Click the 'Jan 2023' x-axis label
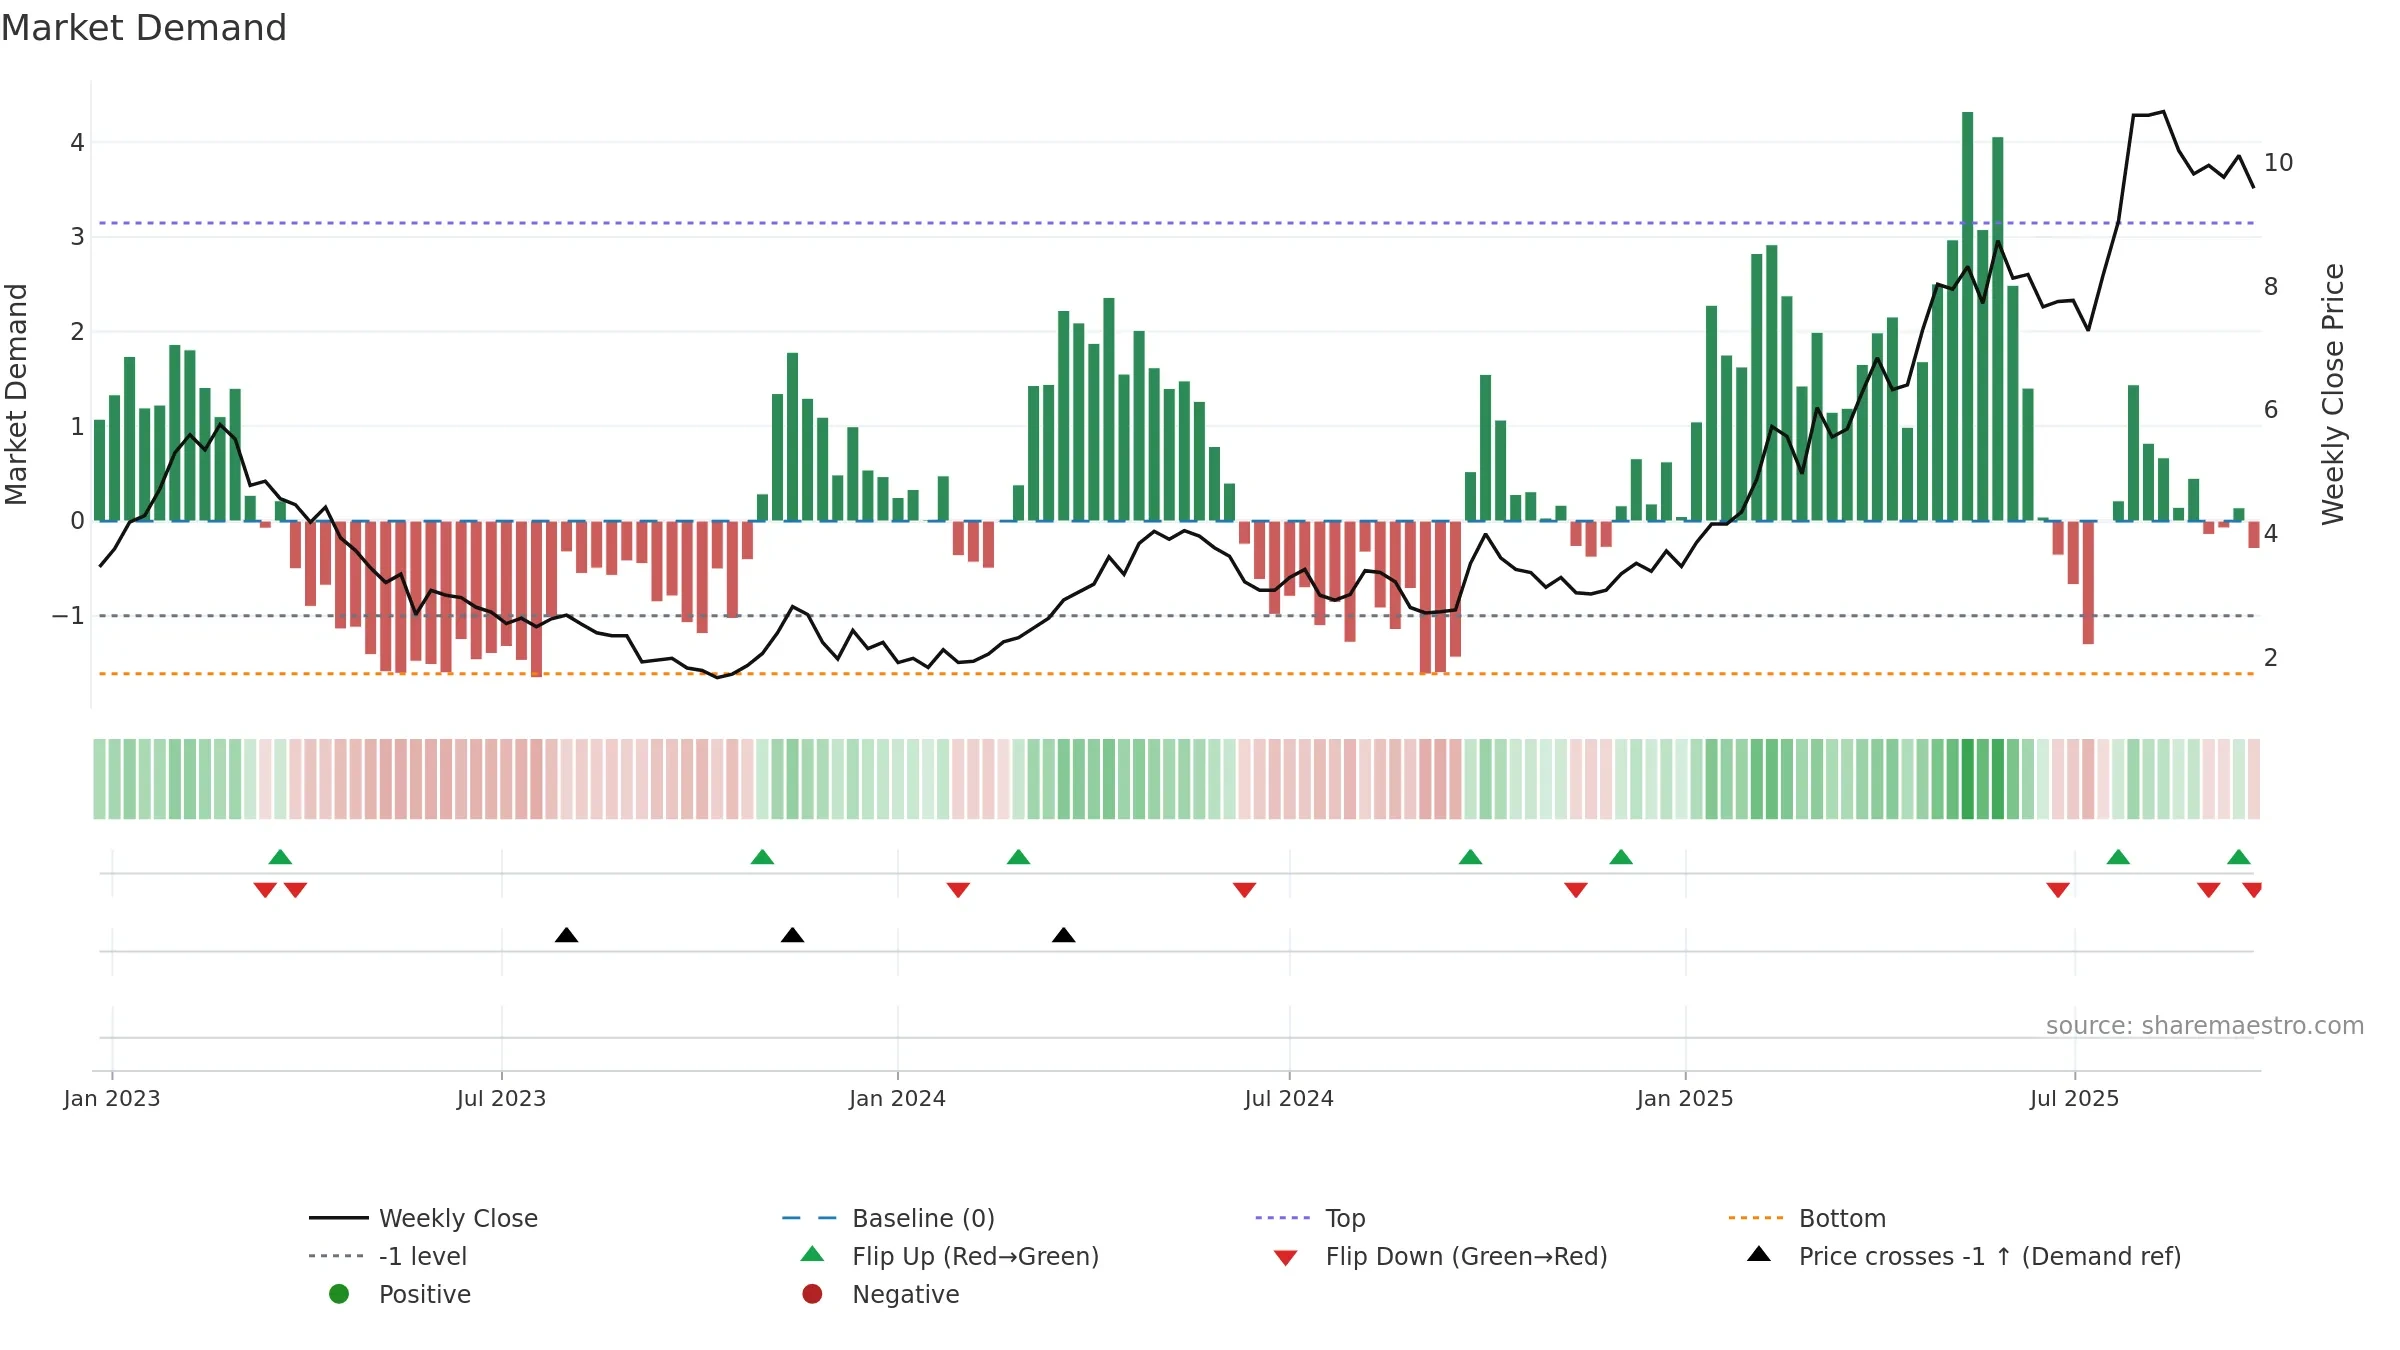2400x1350 pixels. (x=112, y=1098)
